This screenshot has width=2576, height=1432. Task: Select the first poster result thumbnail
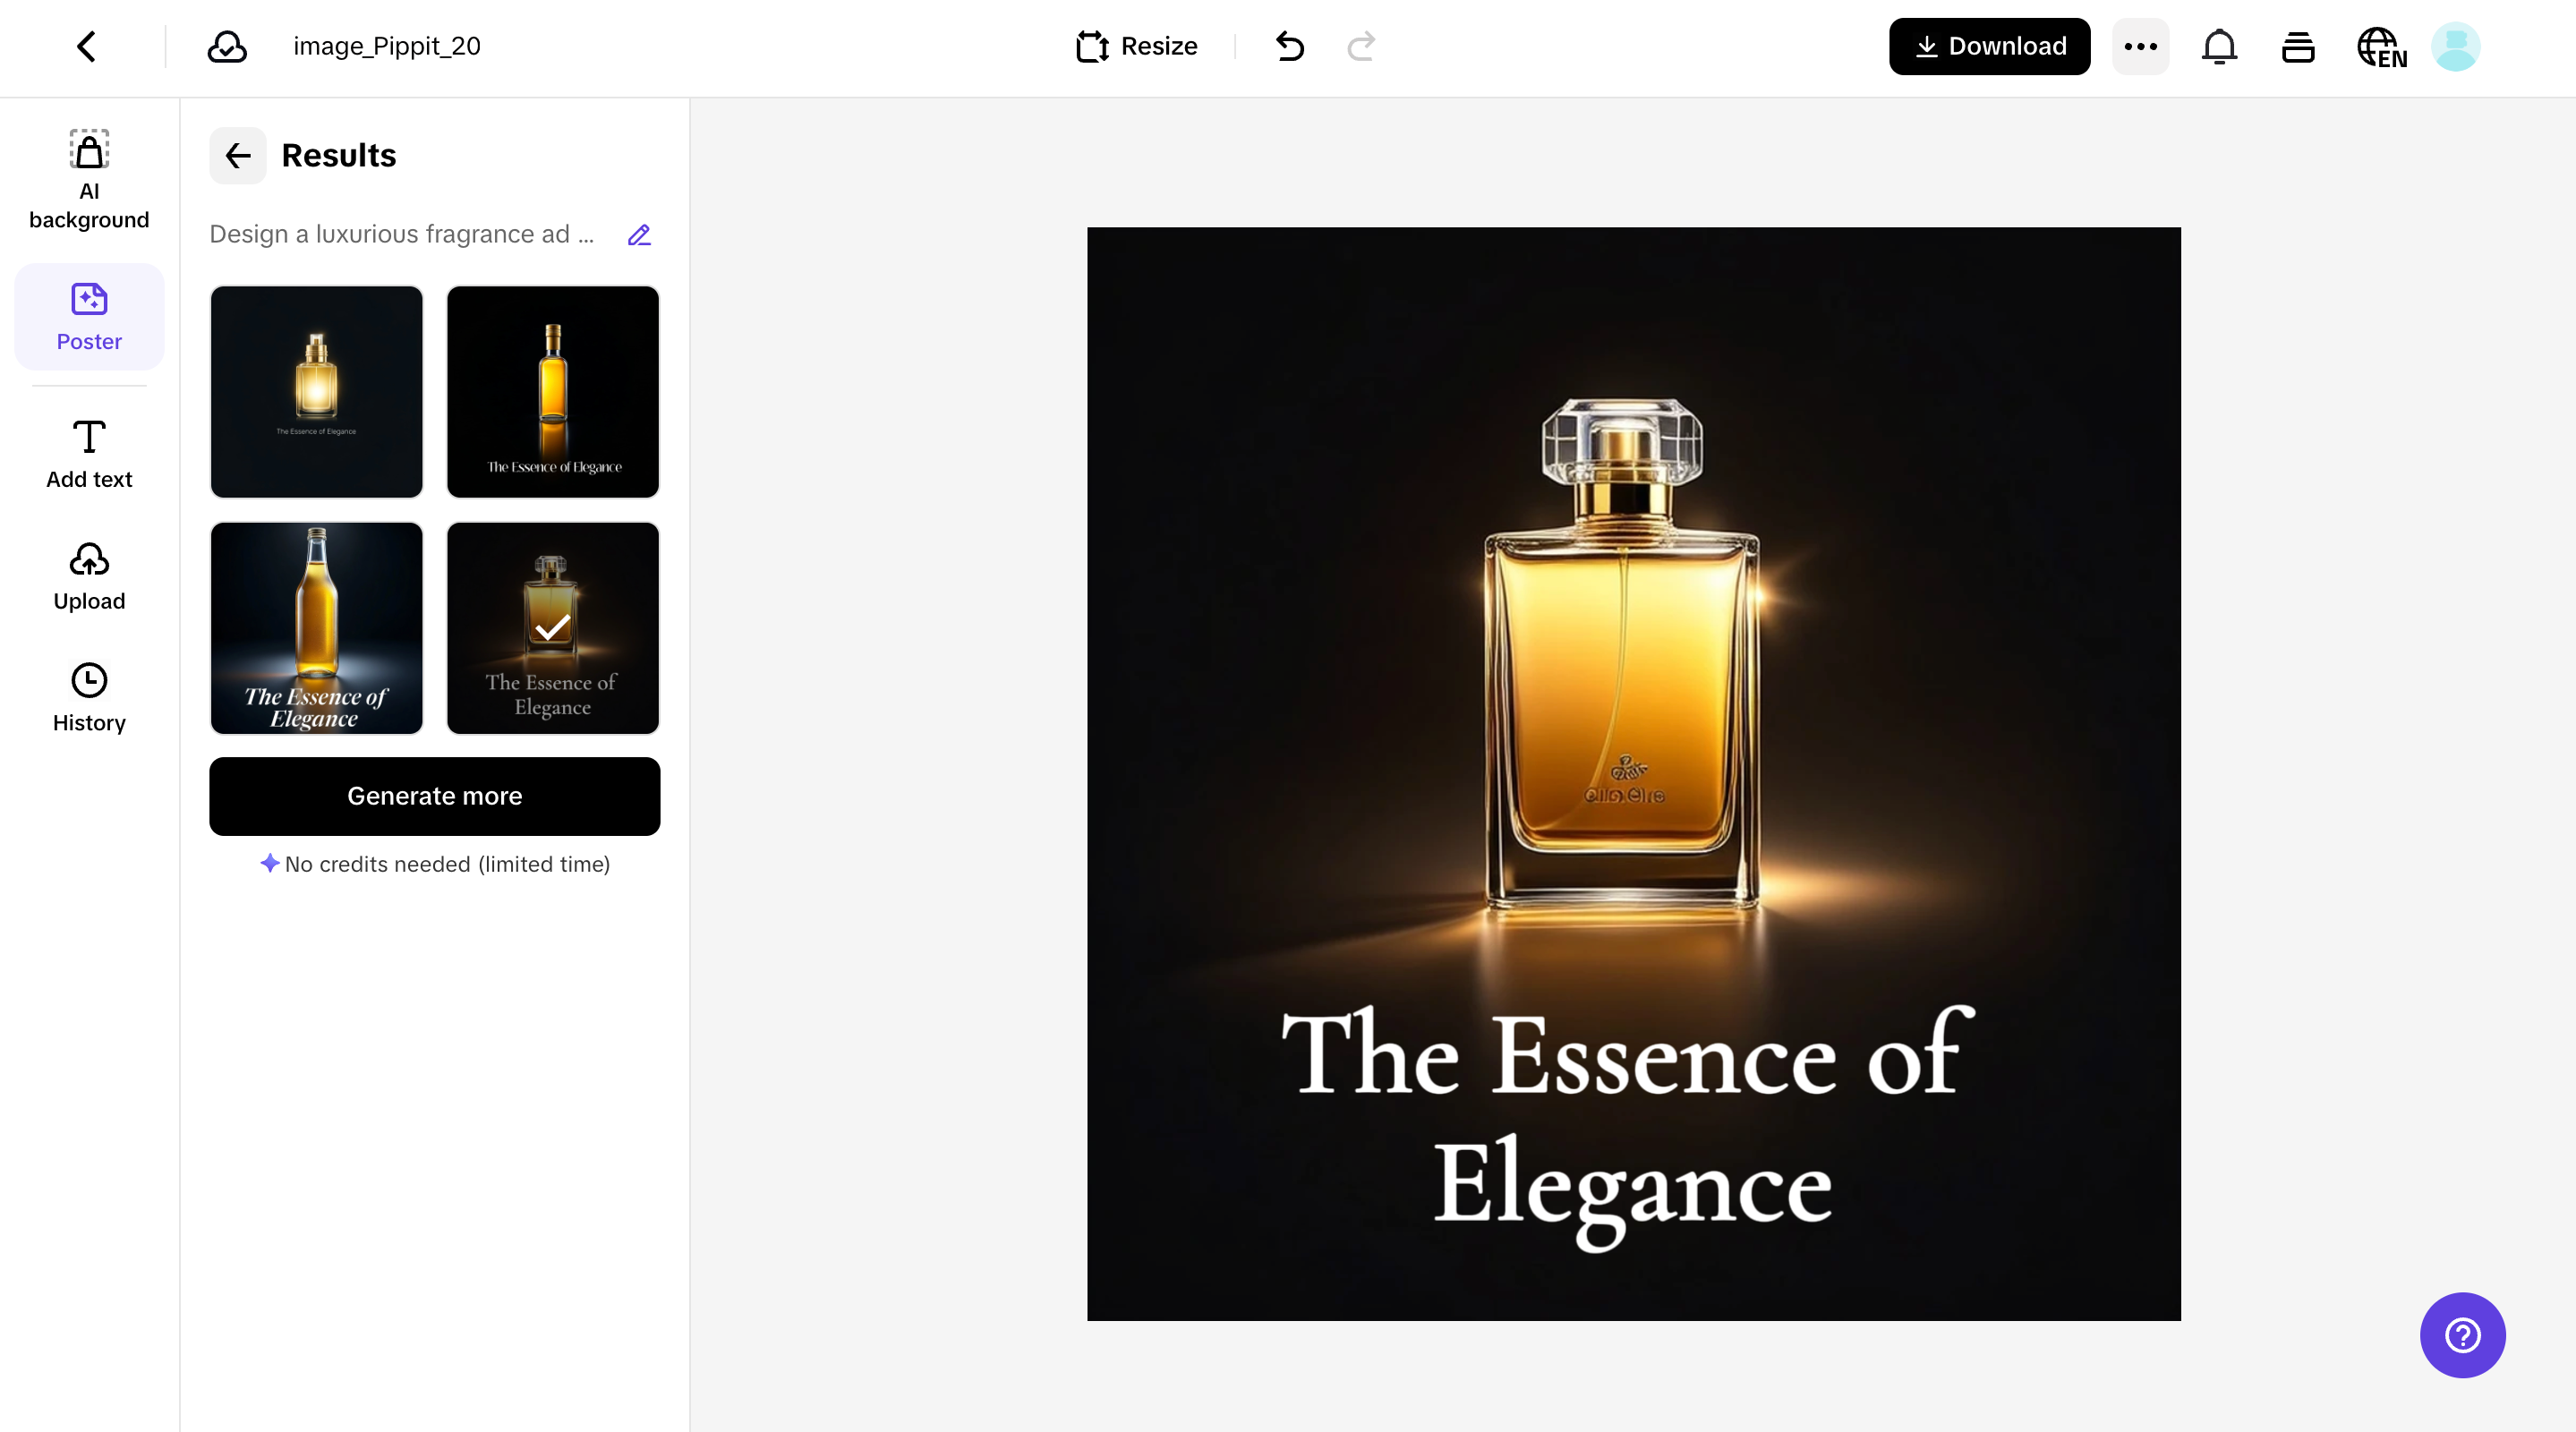click(316, 392)
